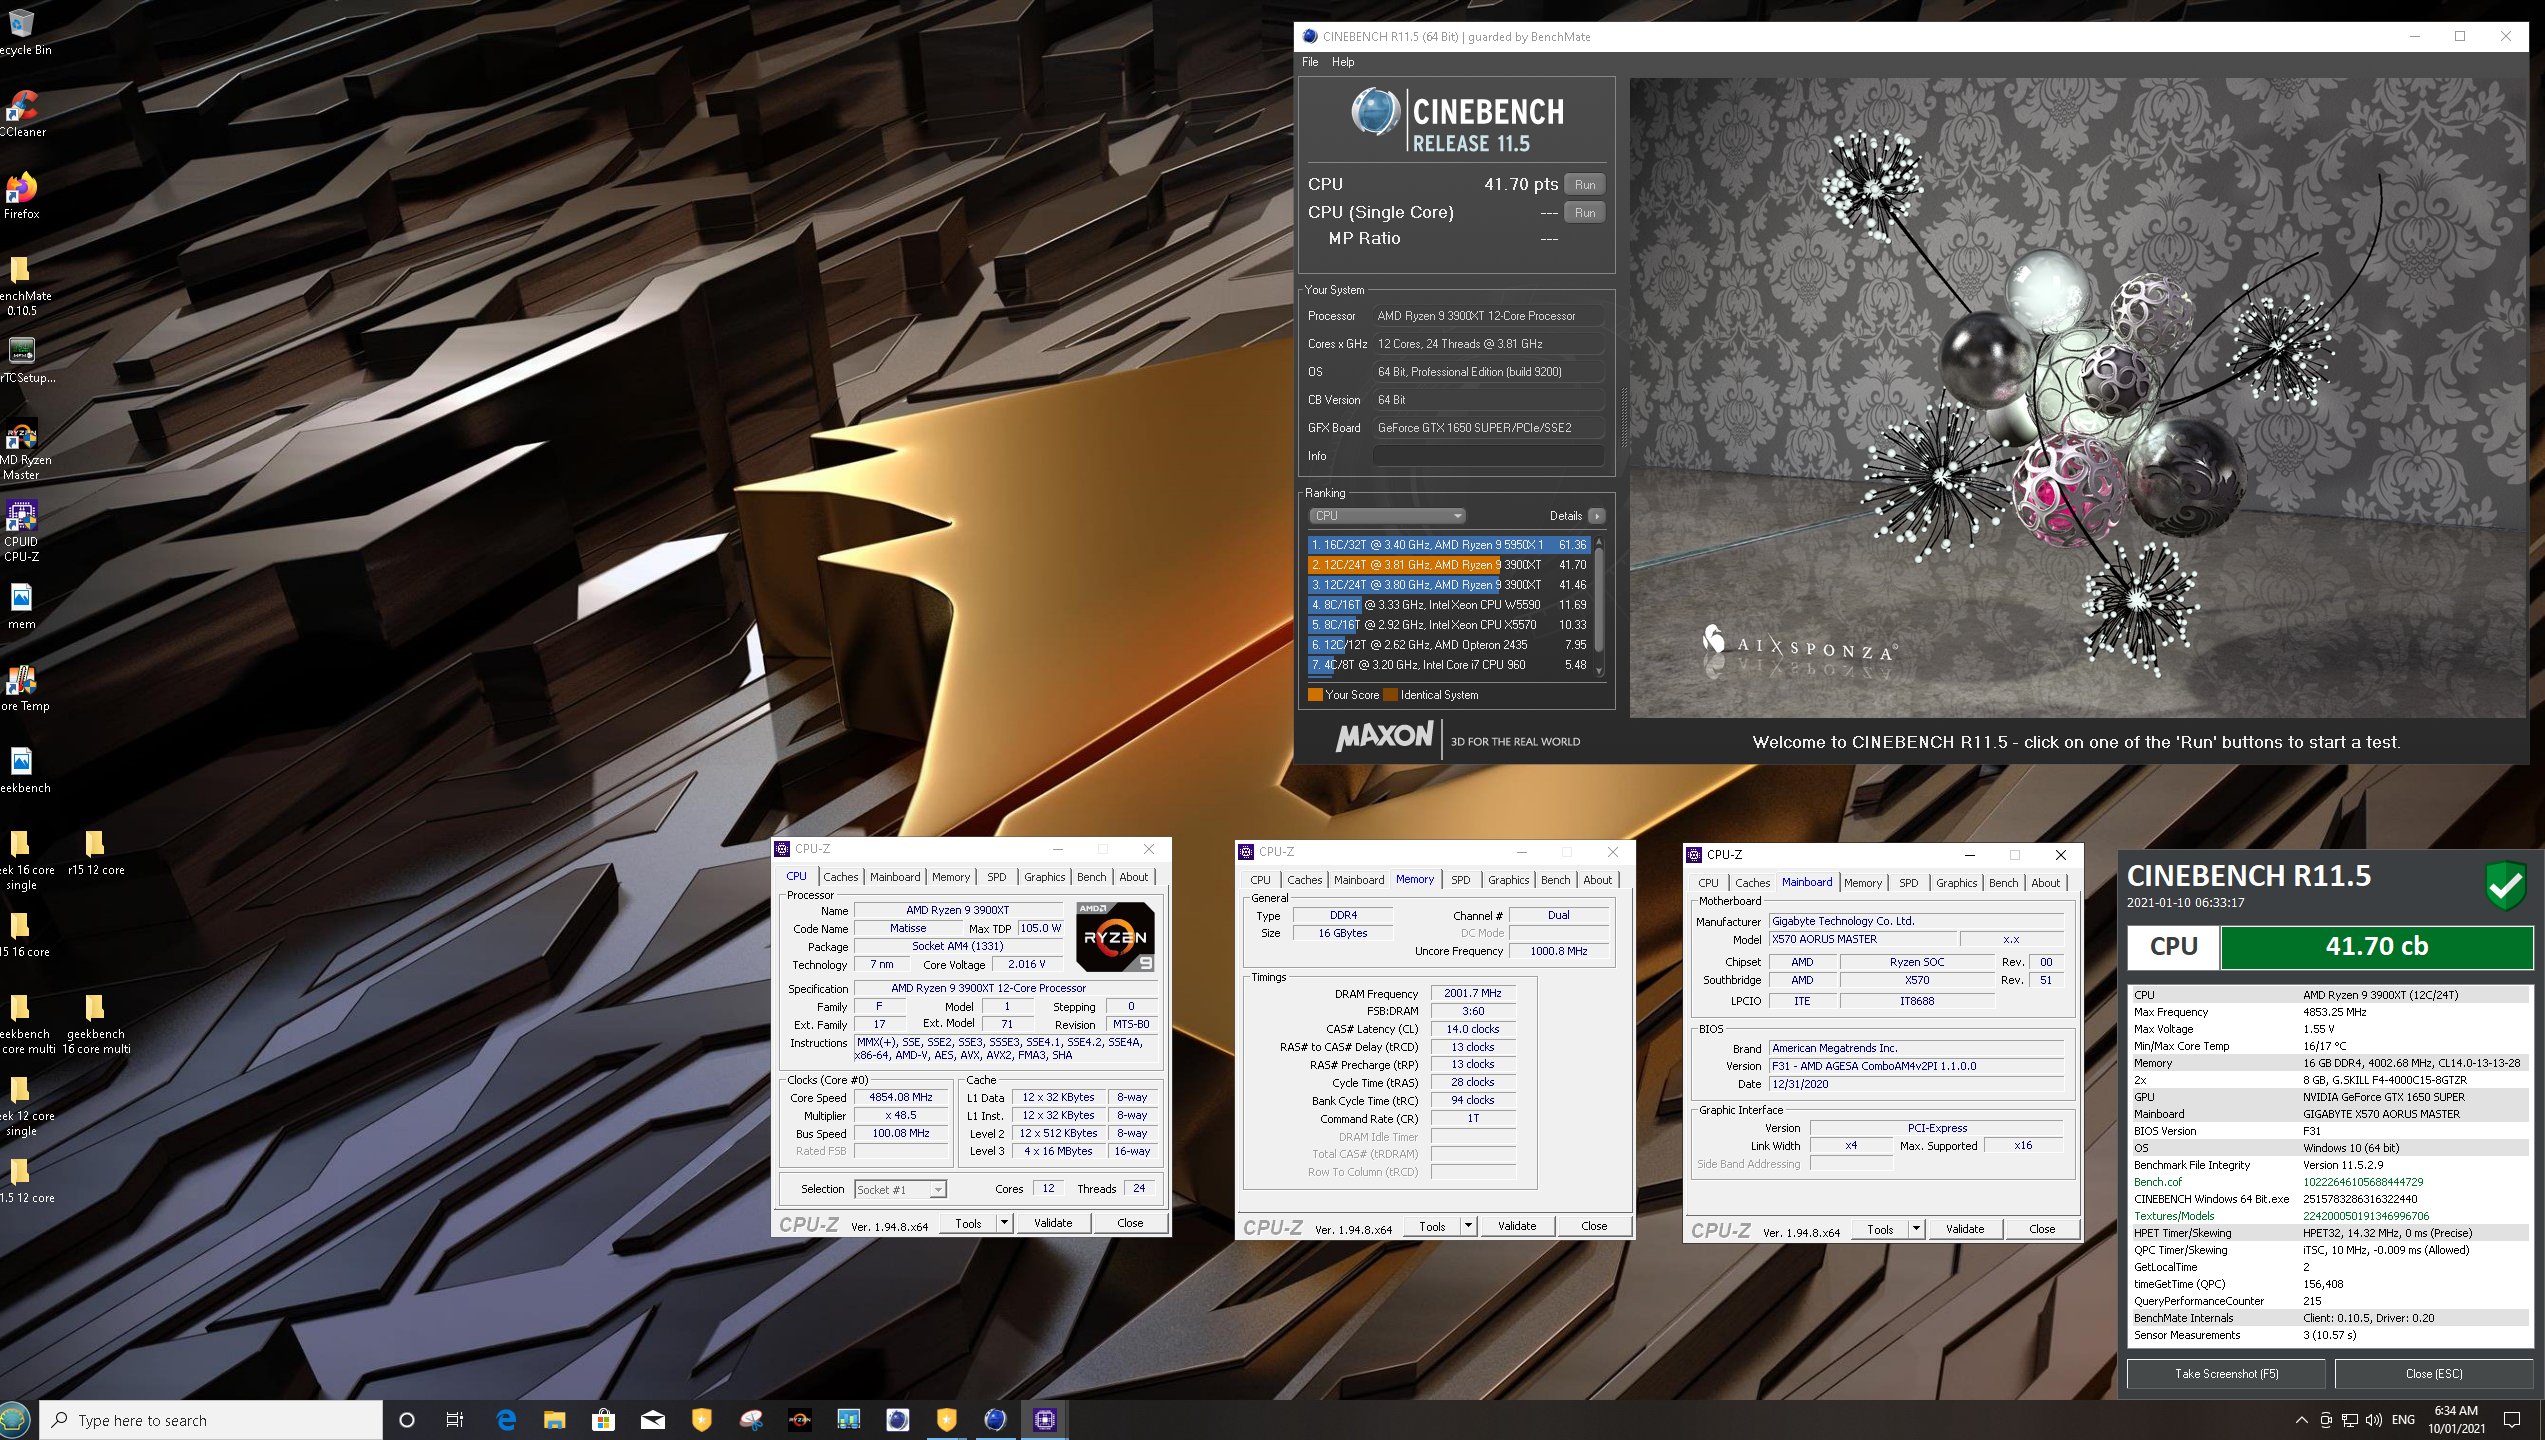Click the ENG language indicator
The image size is (2545, 1440).
(x=2403, y=1420)
